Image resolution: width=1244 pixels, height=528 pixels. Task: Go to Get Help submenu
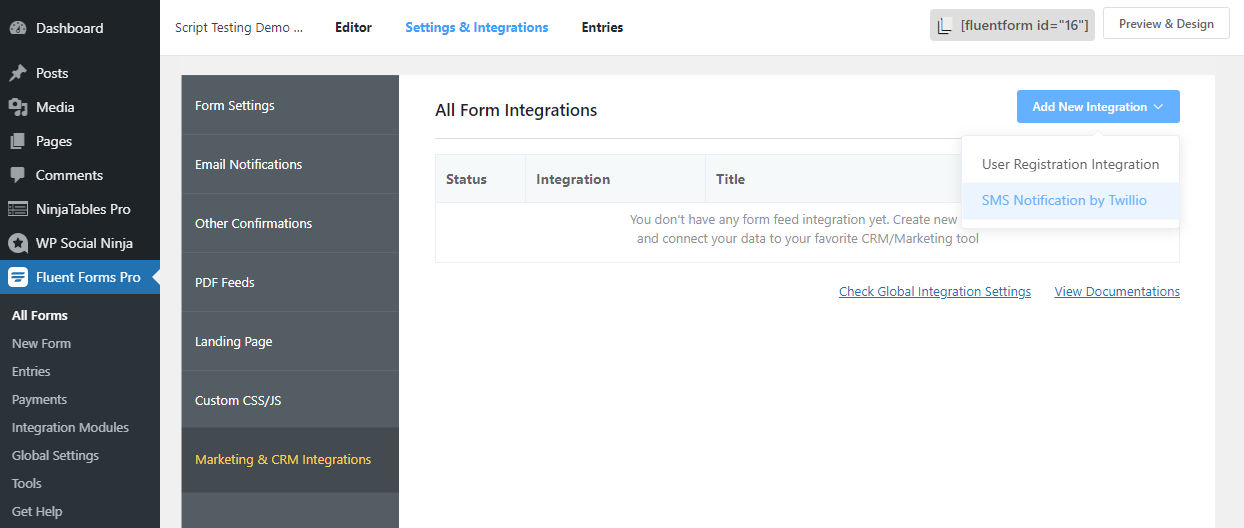(x=37, y=511)
